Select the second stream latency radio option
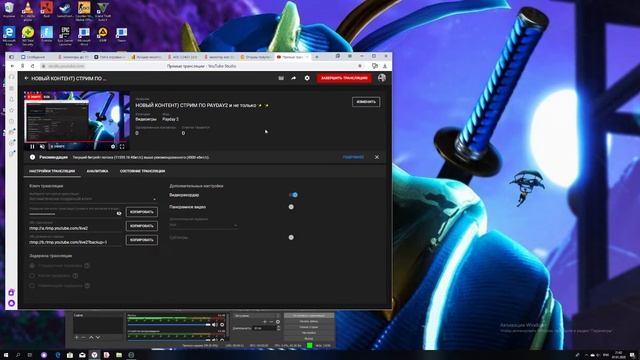The width and height of the screenshot is (640, 360). (32, 276)
